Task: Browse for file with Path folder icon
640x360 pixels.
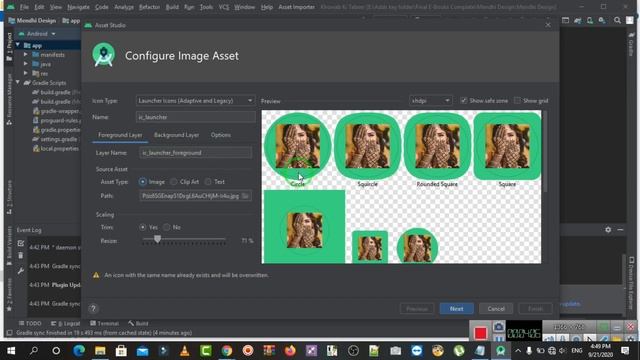Action: 245,196
